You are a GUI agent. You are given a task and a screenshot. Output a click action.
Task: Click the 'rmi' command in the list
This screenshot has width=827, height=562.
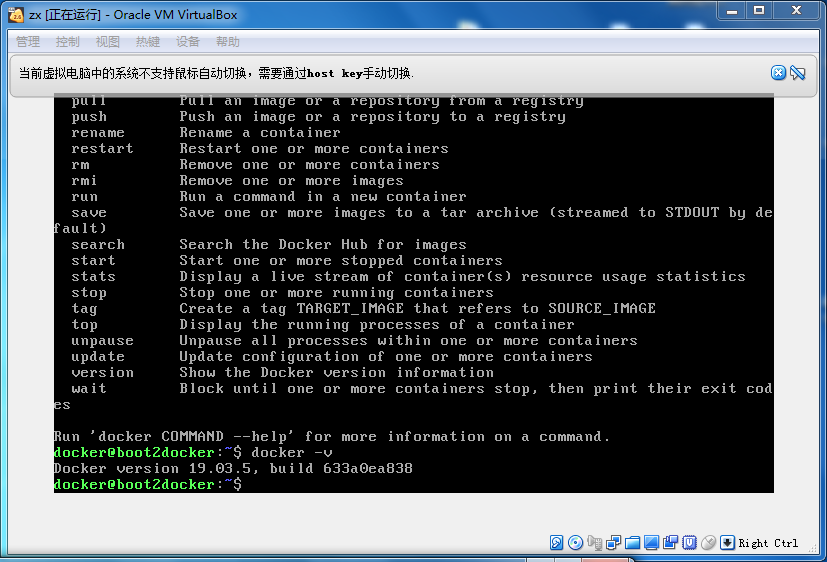(x=84, y=181)
